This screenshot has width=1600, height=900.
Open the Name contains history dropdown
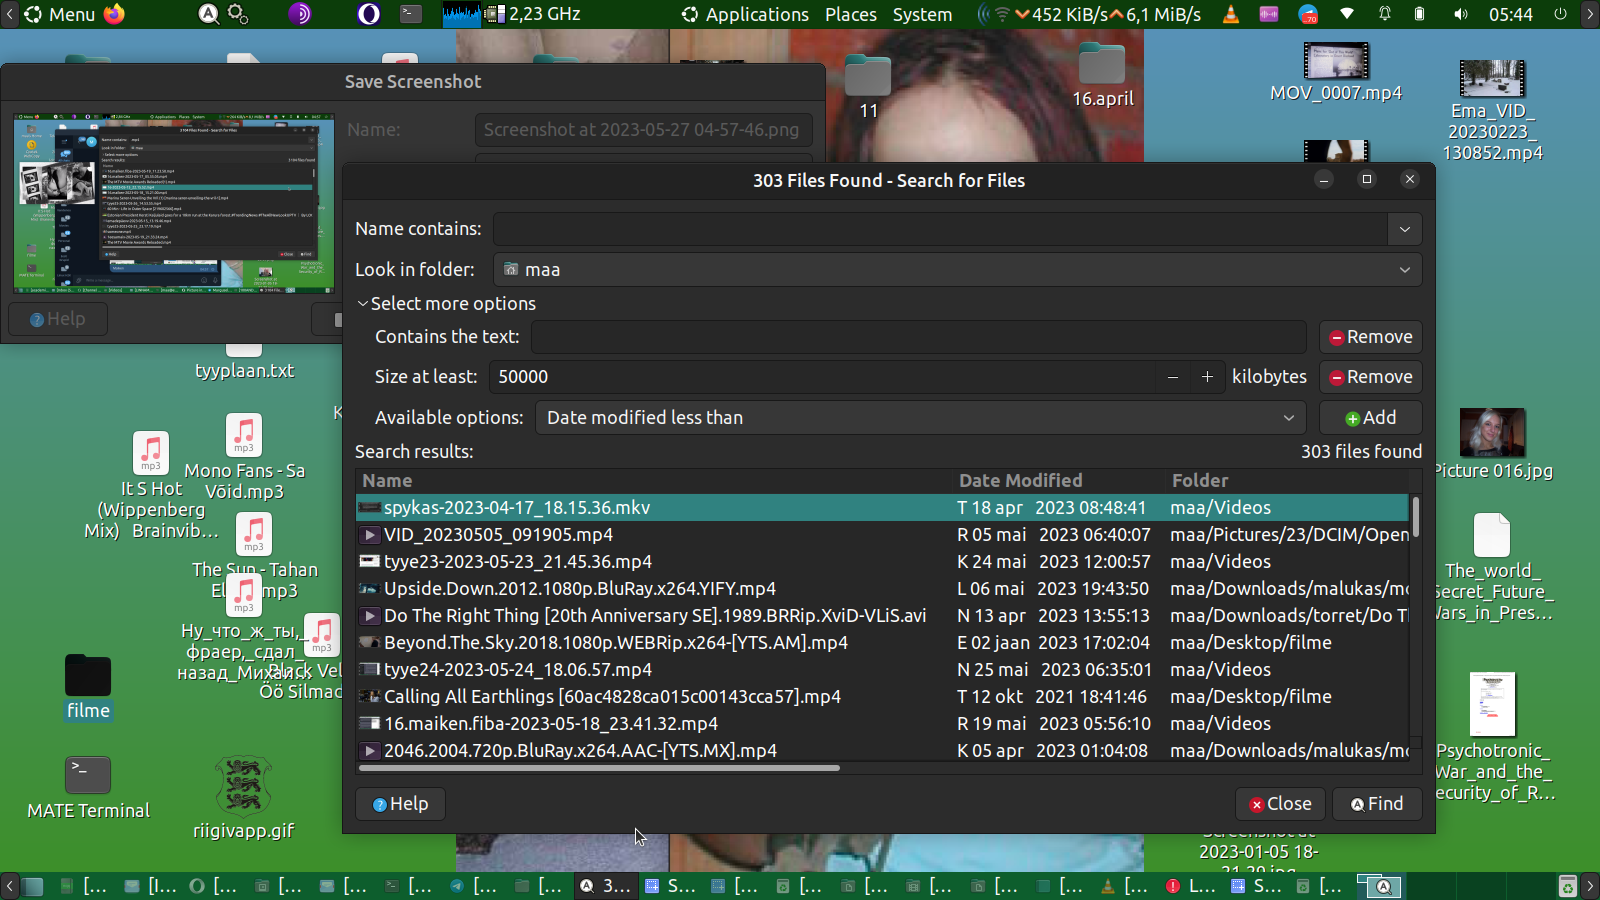[x=1404, y=229]
